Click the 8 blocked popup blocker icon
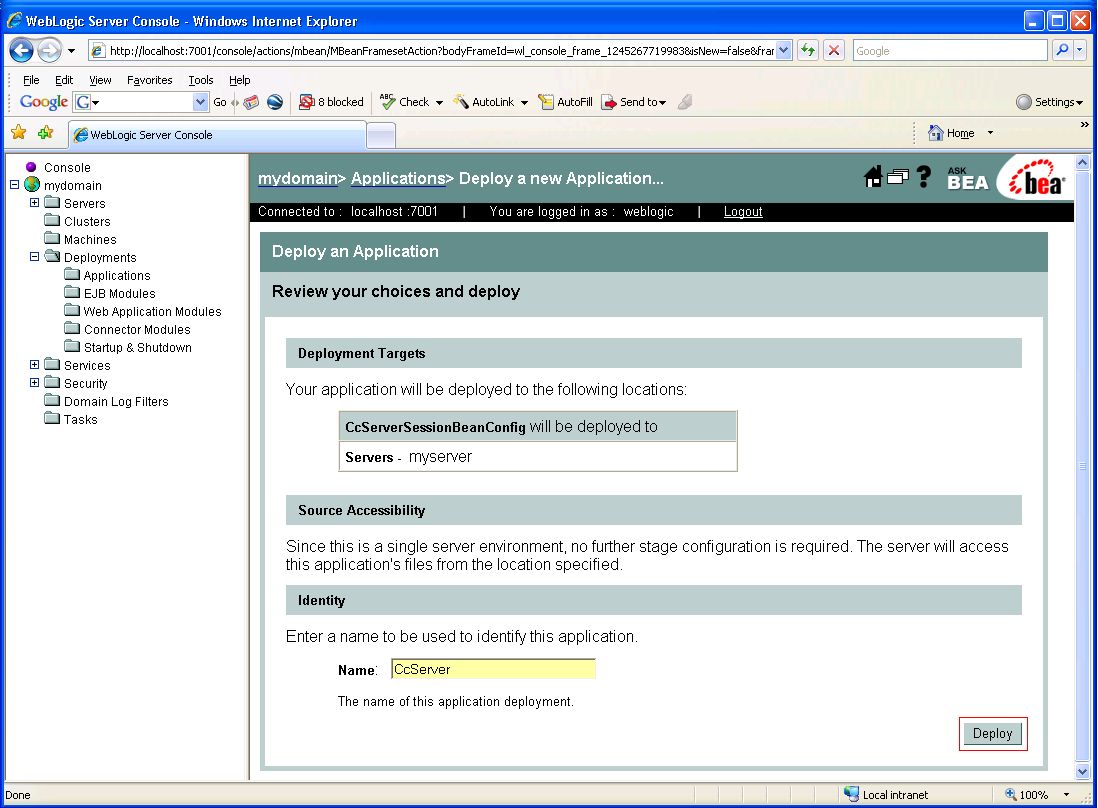This screenshot has height=808, width=1098. click(306, 102)
